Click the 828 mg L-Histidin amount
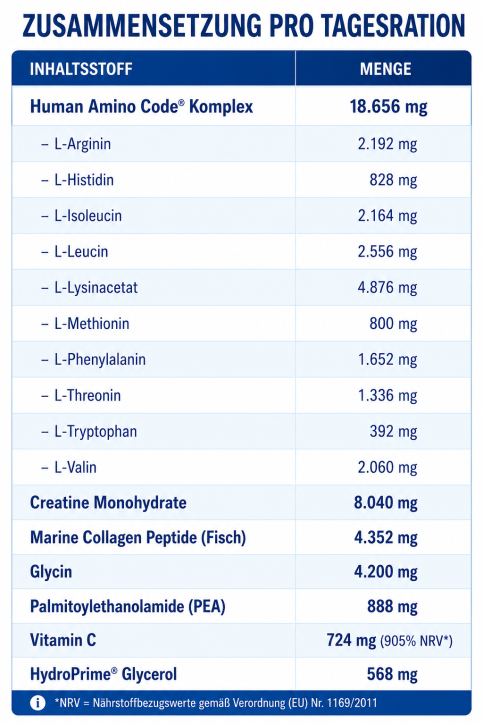The width and height of the screenshot is (483, 725). tap(393, 179)
